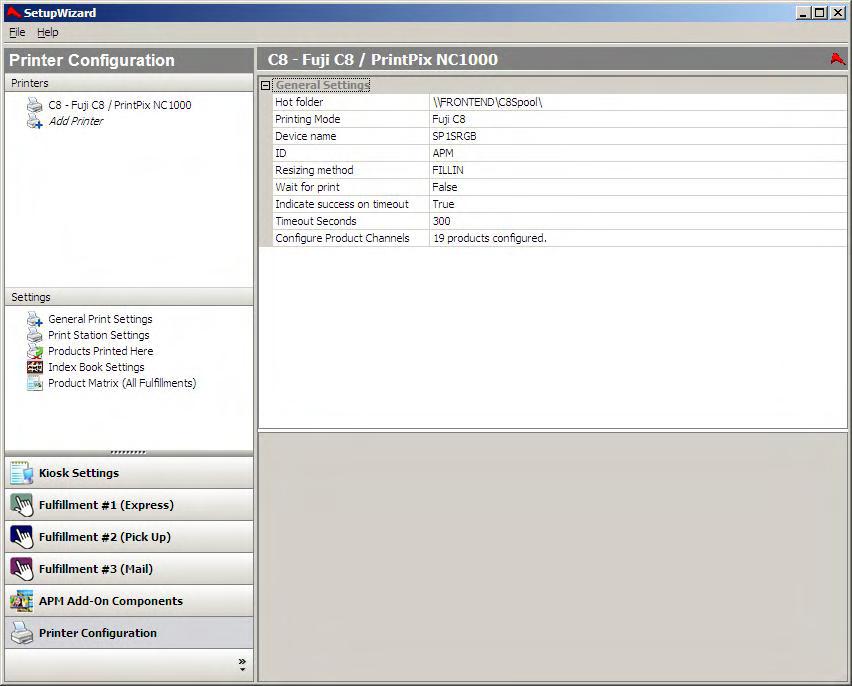Image resolution: width=852 pixels, height=686 pixels.
Task: Click the Hot folder value \\FRONTEND\C8Spool\
Action: tap(638, 102)
